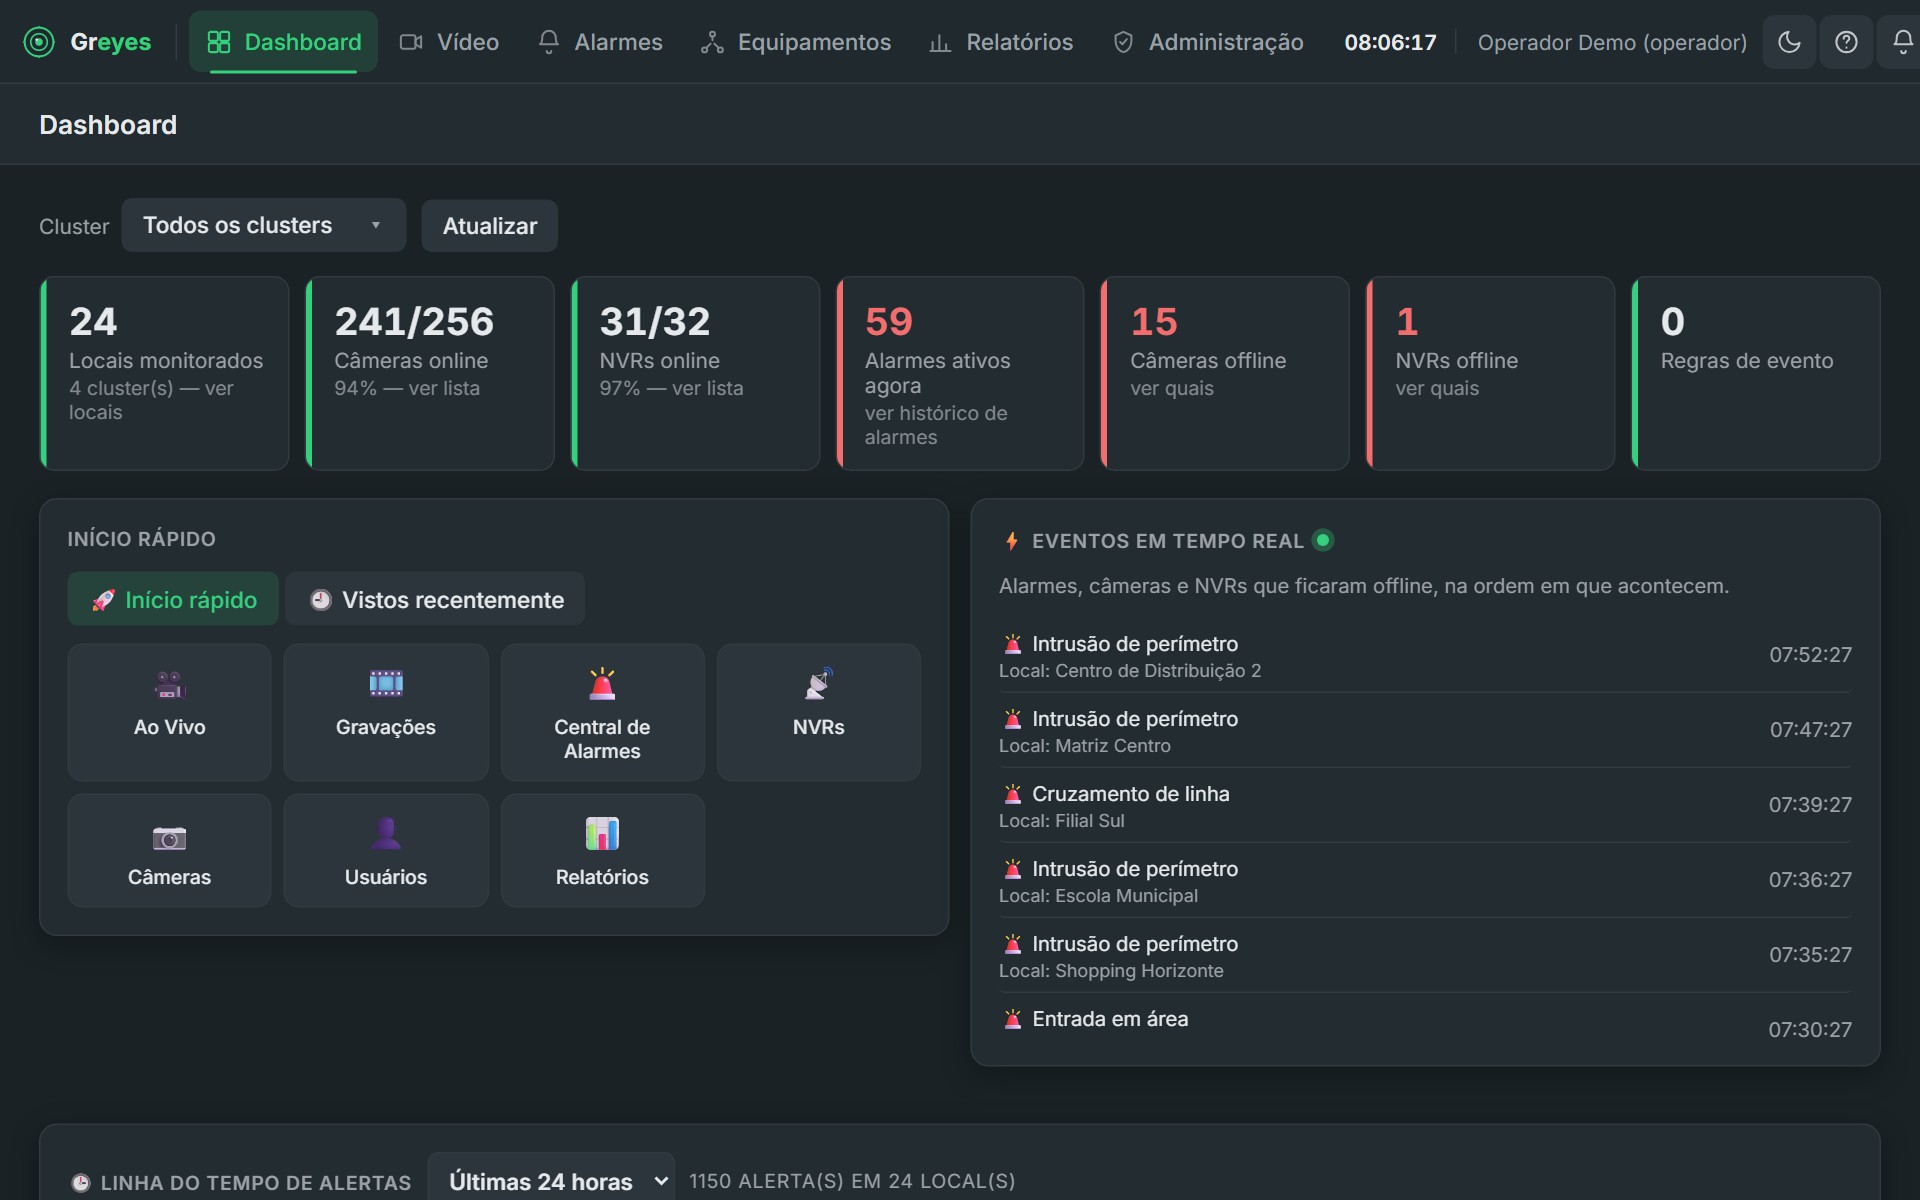
Task: Open the Cluster dropdown Todos os clusters
Action: 263,225
